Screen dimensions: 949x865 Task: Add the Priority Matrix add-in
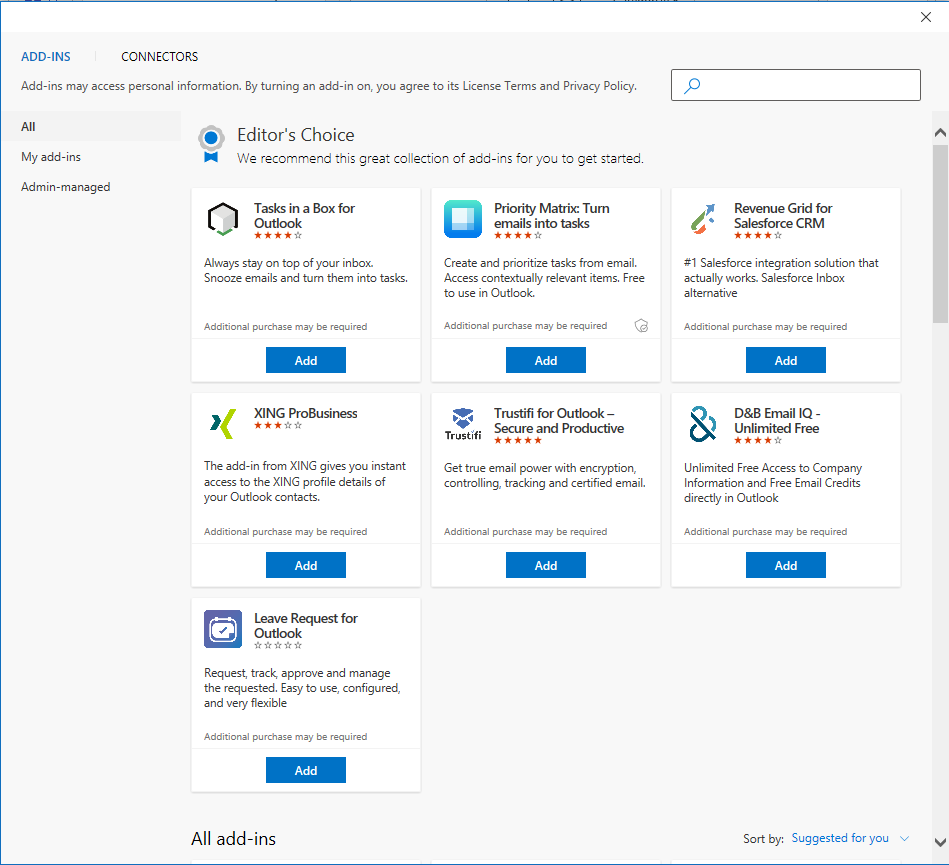pyautogui.click(x=546, y=360)
